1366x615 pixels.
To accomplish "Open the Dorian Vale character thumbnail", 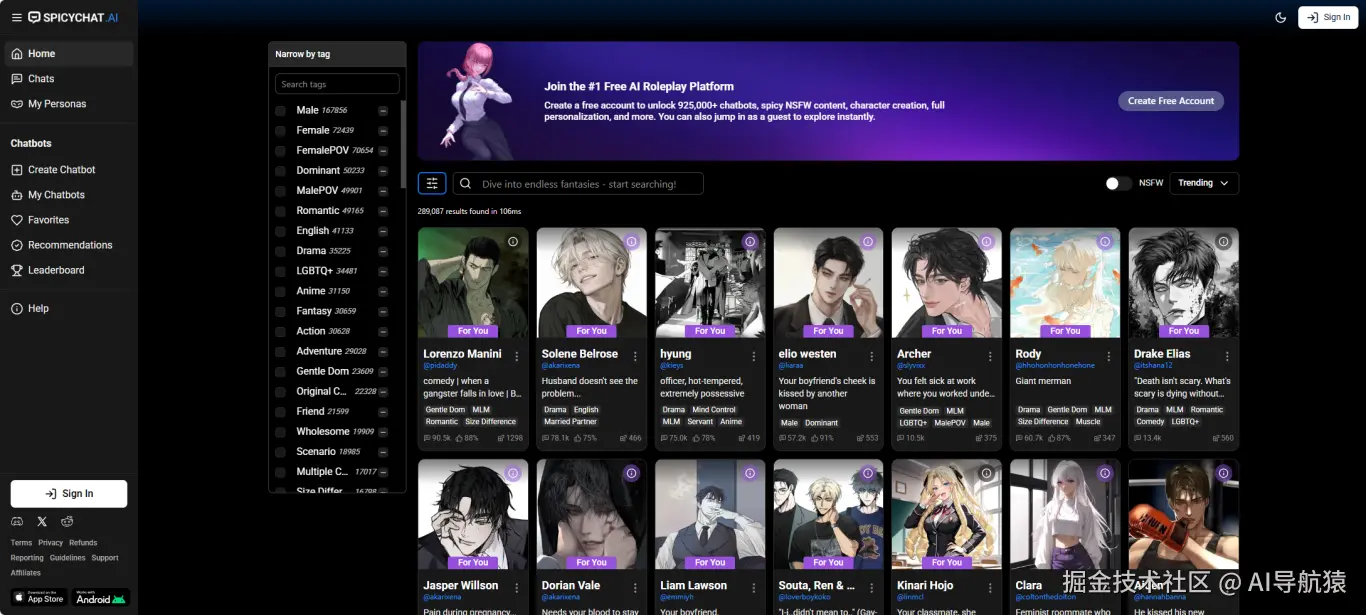I will (591, 514).
